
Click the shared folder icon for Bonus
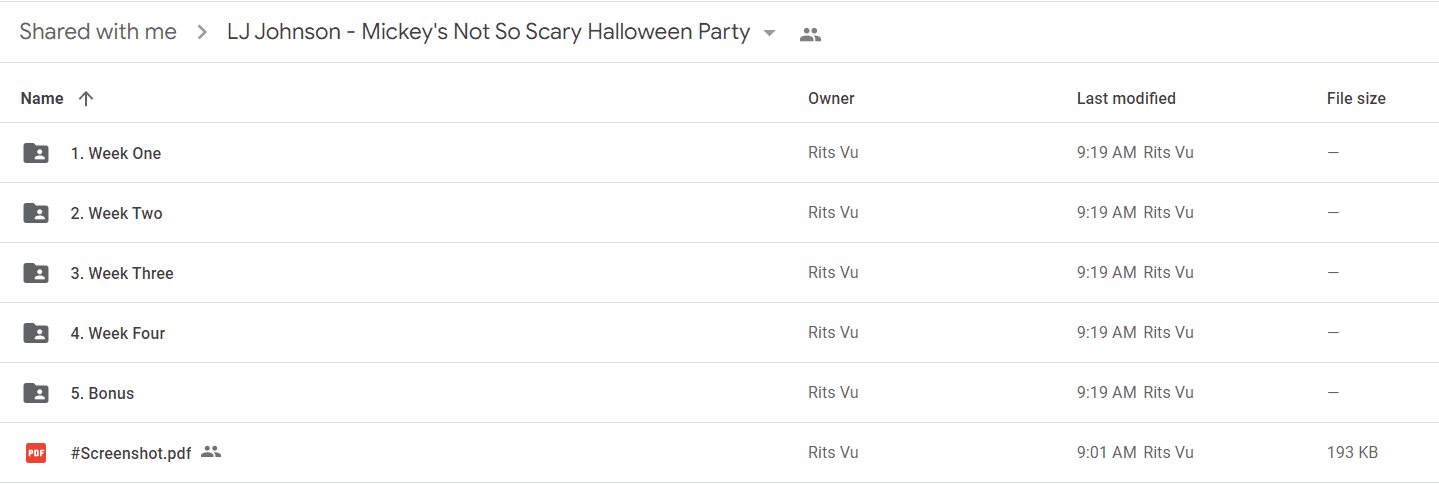pyautogui.click(x=36, y=393)
